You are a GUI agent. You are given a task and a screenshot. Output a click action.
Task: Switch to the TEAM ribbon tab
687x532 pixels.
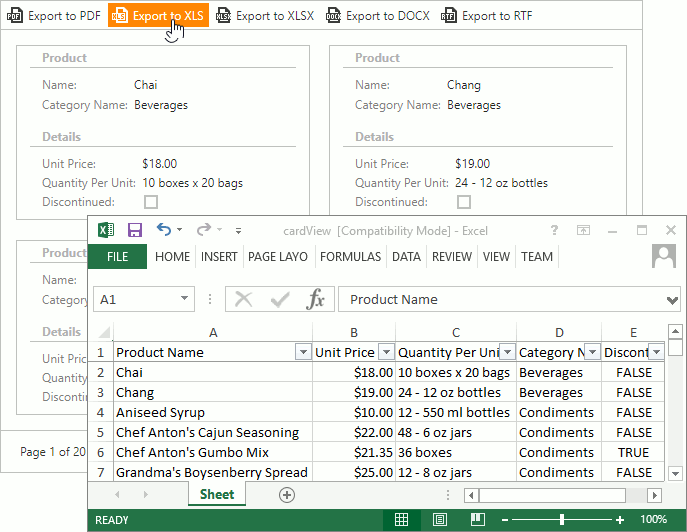point(537,256)
